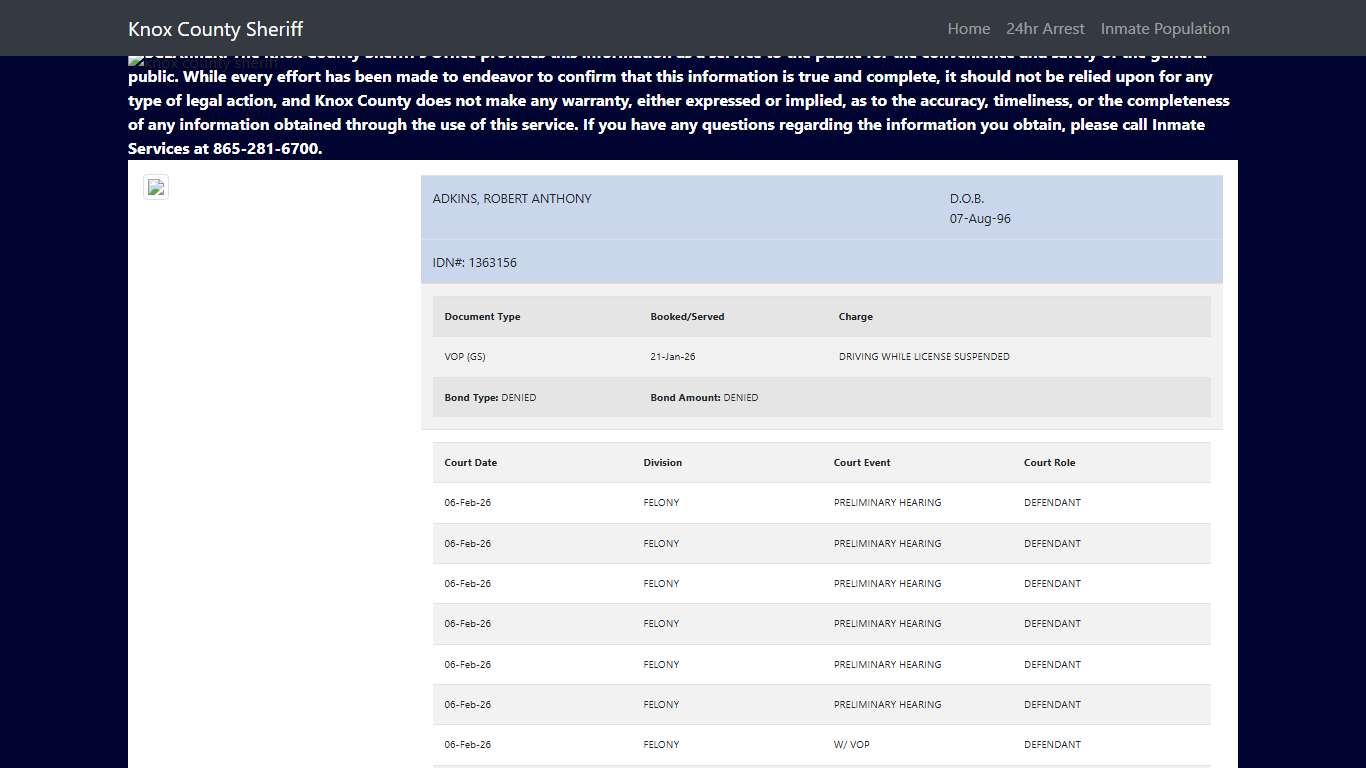
Task: Click the Charge column header
Action: click(x=855, y=316)
